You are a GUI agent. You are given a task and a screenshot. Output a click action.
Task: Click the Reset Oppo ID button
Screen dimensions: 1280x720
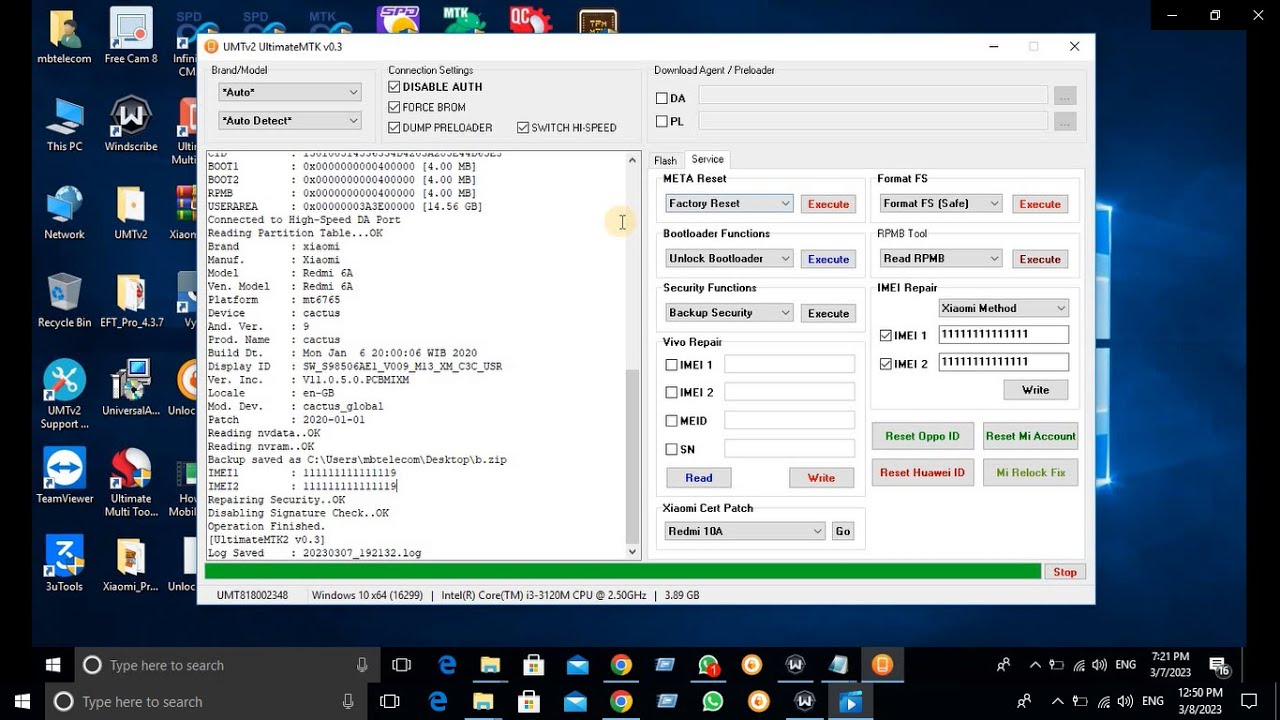click(x=922, y=436)
